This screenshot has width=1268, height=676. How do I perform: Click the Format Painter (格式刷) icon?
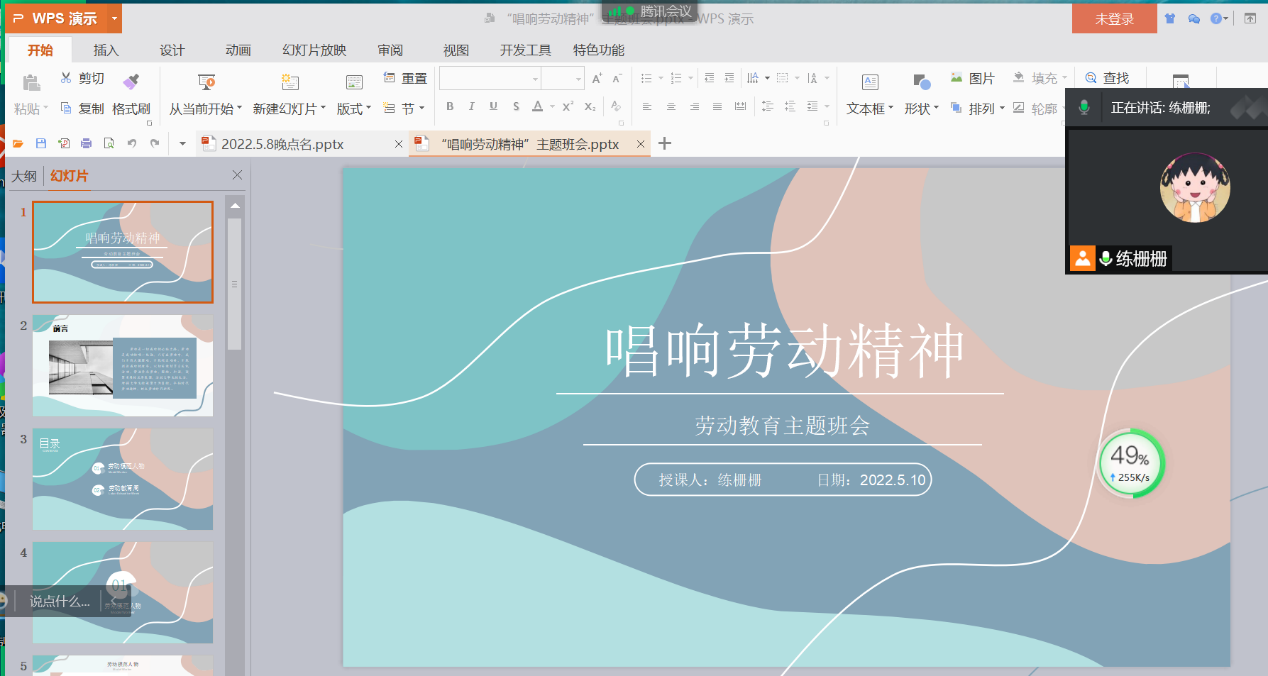click(x=131, y=81)
